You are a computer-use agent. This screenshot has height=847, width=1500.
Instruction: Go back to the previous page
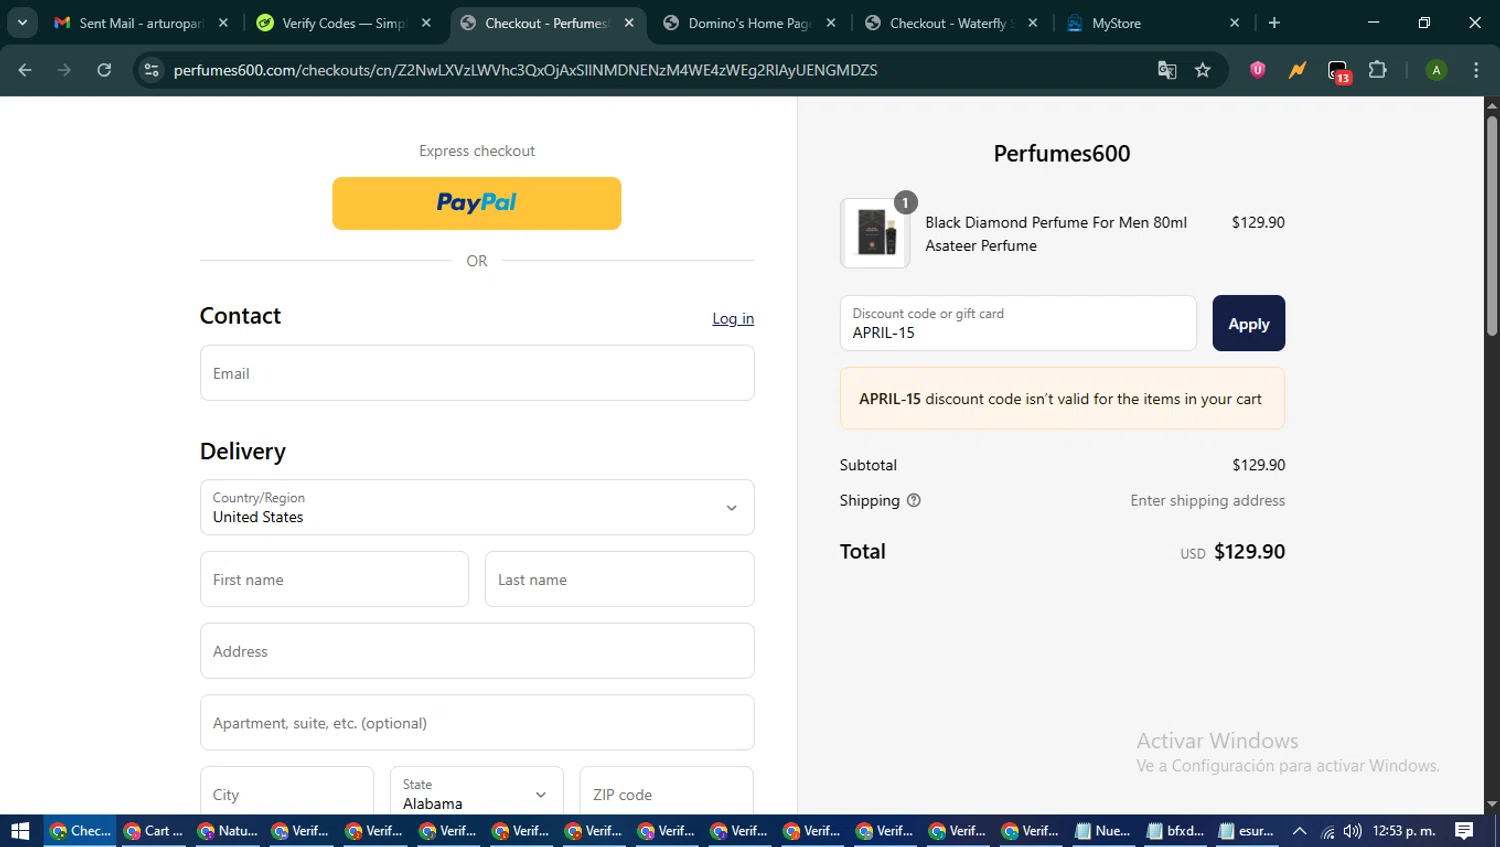click(x=25, y=70)
